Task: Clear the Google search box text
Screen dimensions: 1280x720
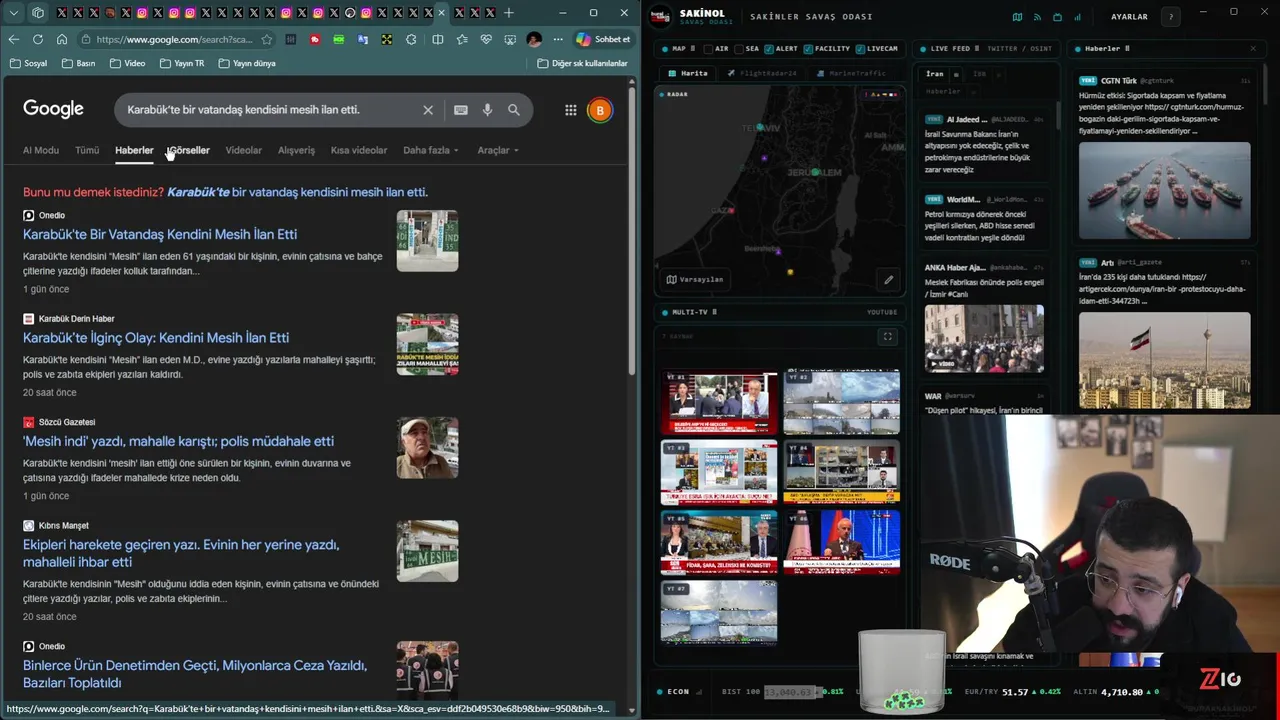Action: click(428, 110)
